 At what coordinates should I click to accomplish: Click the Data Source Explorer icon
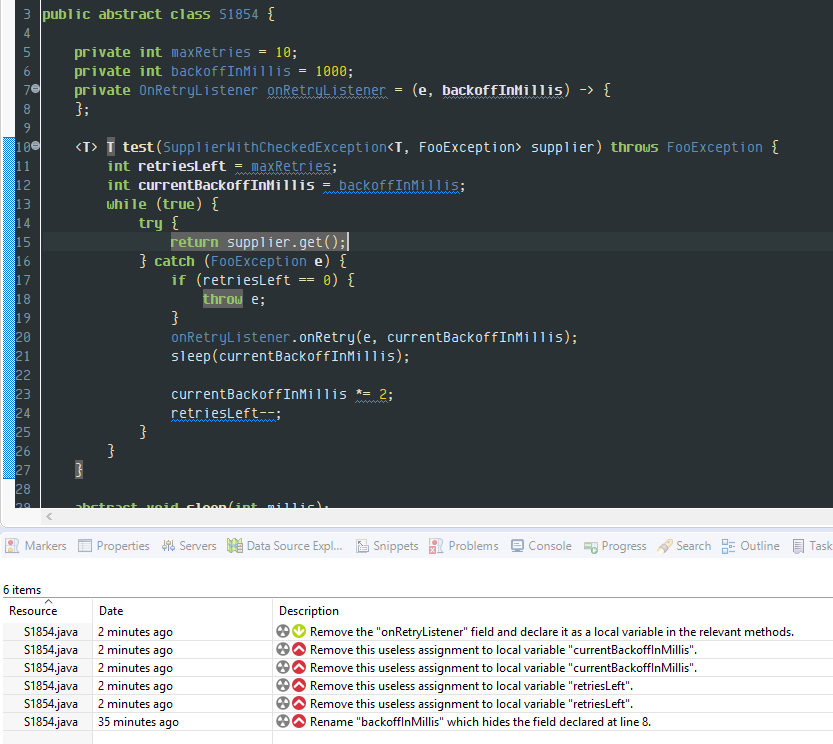[x=235, y=546]
